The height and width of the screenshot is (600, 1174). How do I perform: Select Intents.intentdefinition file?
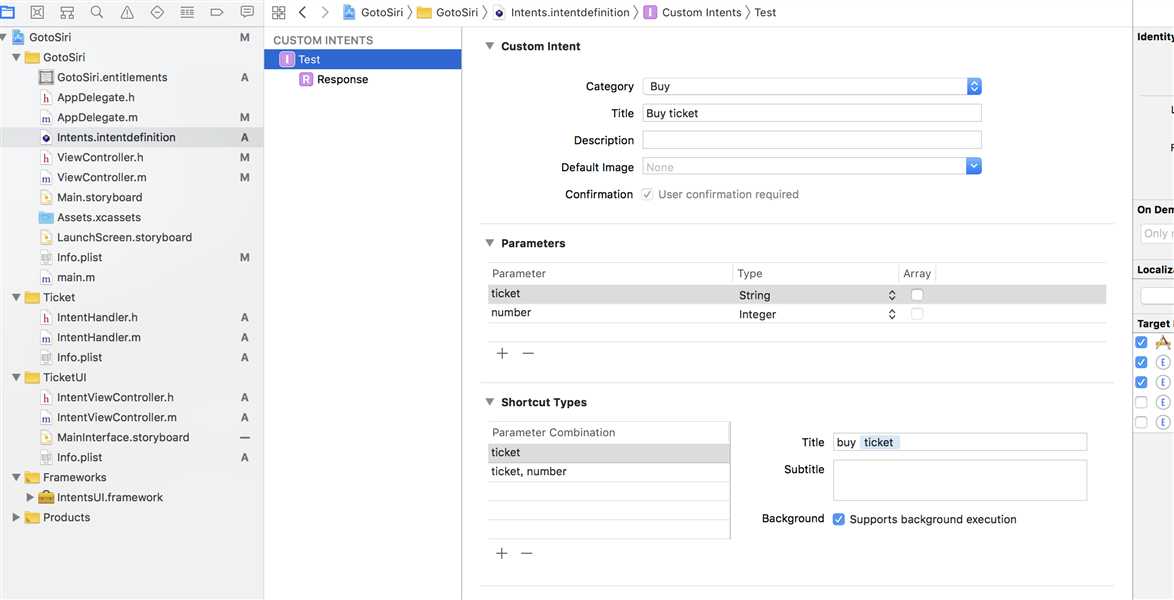pyautogui.click(x=116, y=137)
